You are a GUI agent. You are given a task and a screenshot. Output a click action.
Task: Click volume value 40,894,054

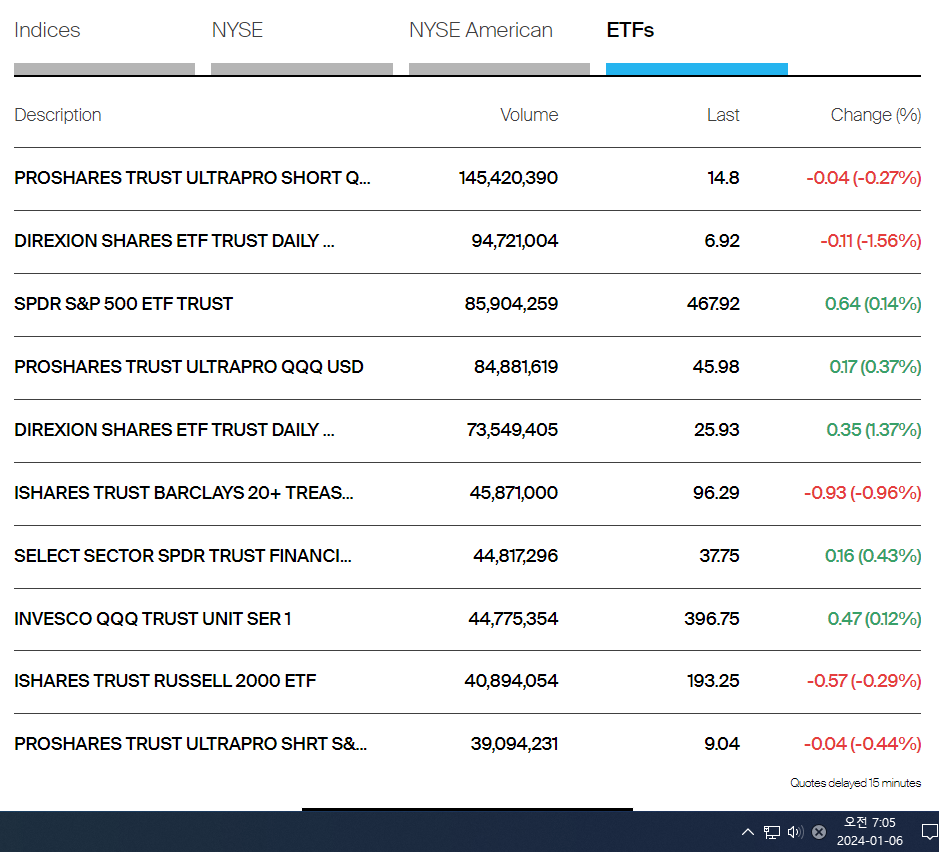point(511,681)
